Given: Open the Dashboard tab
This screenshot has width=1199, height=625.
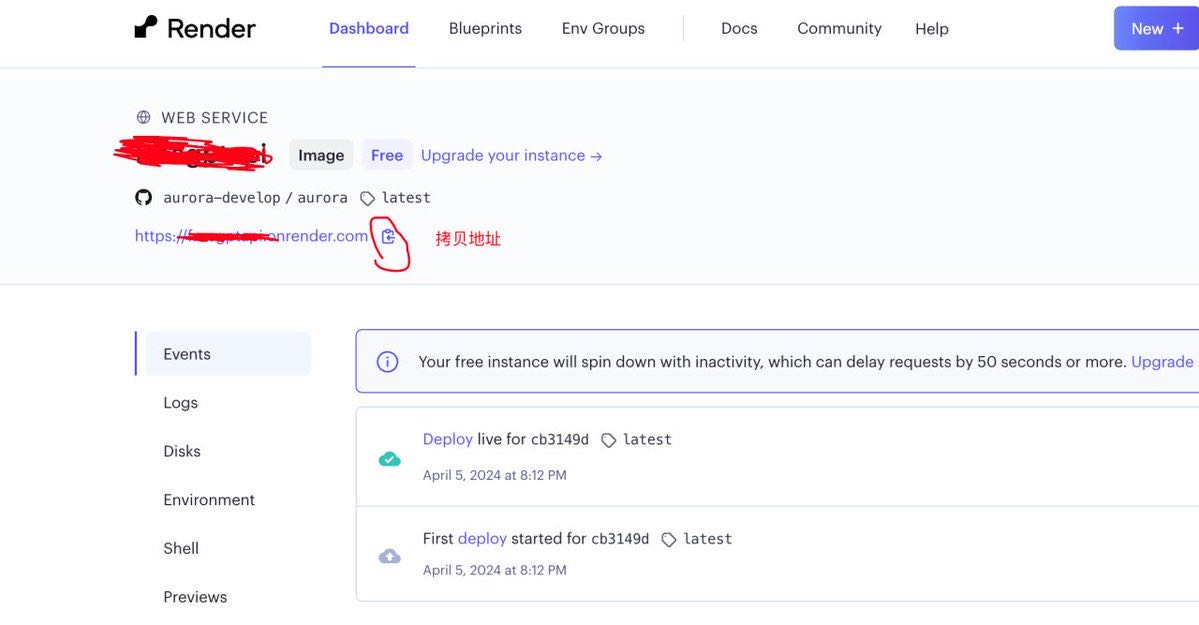Looking at the screenshot, I should click(369, 28).
